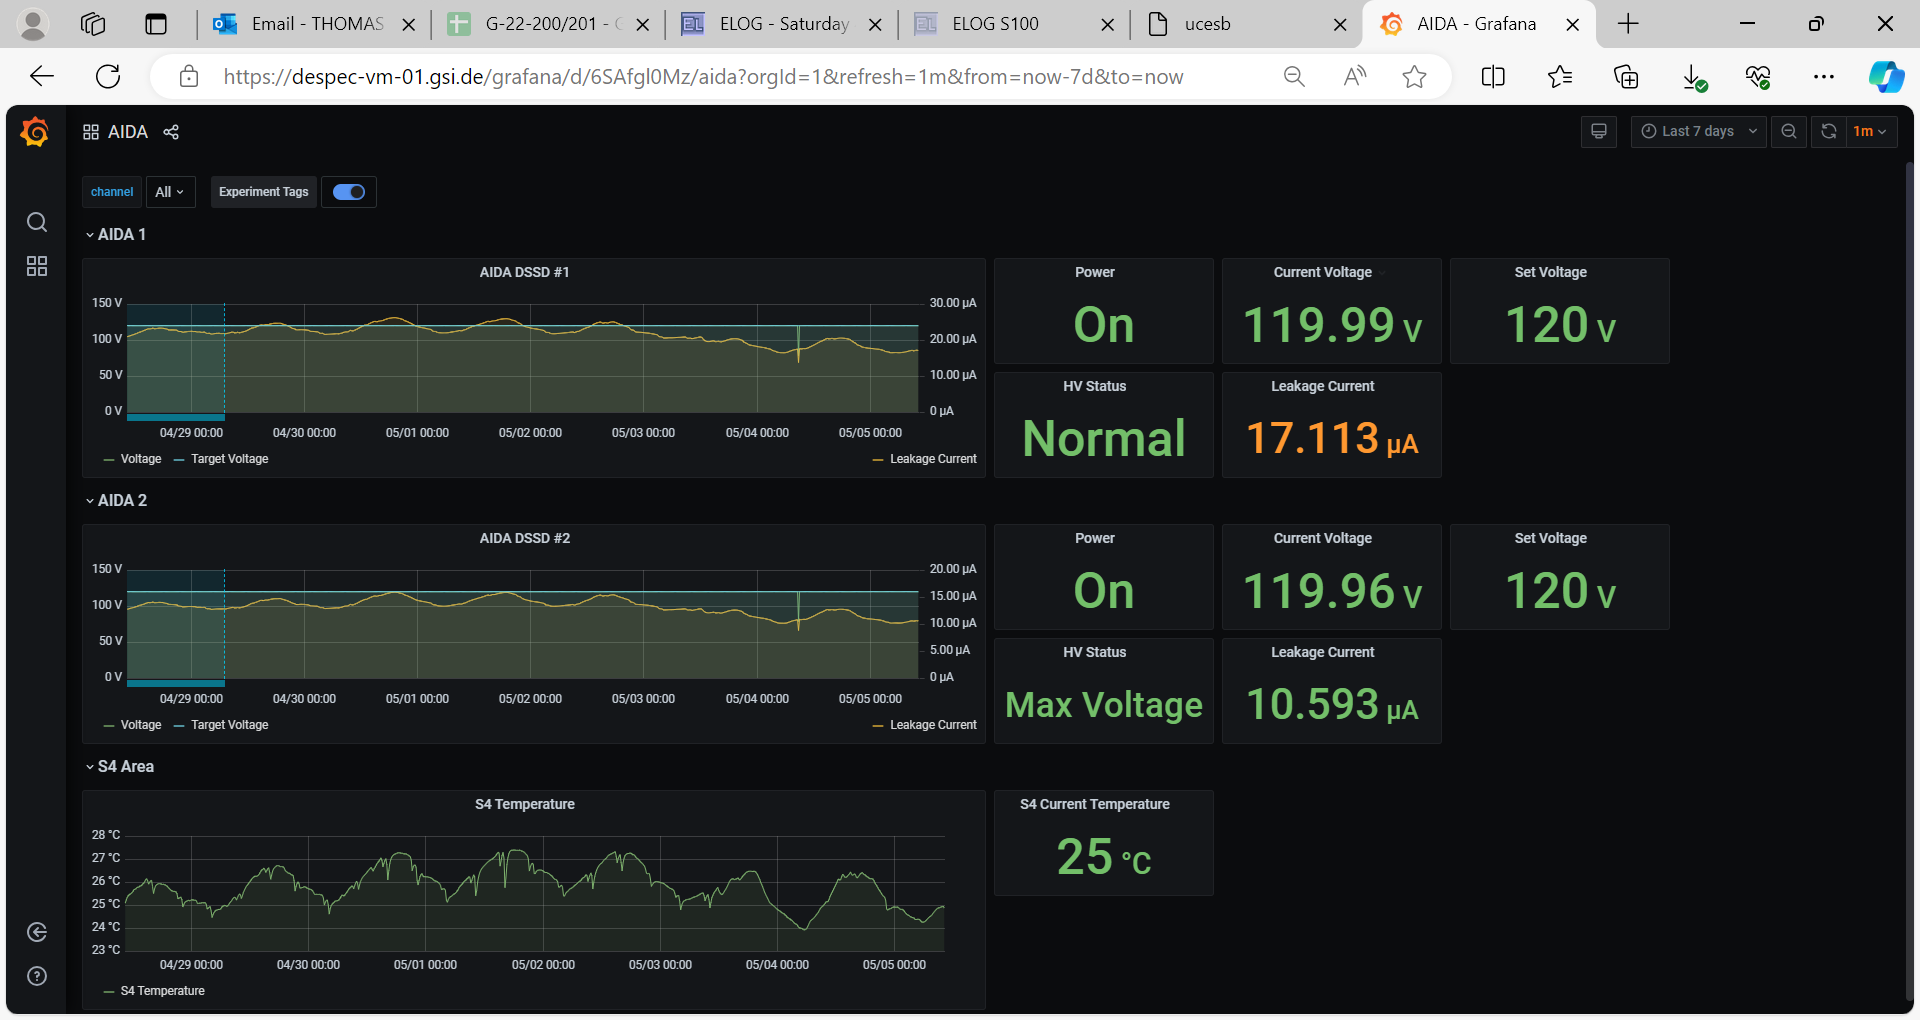Reload the browser page

click(x=108, y=77)
